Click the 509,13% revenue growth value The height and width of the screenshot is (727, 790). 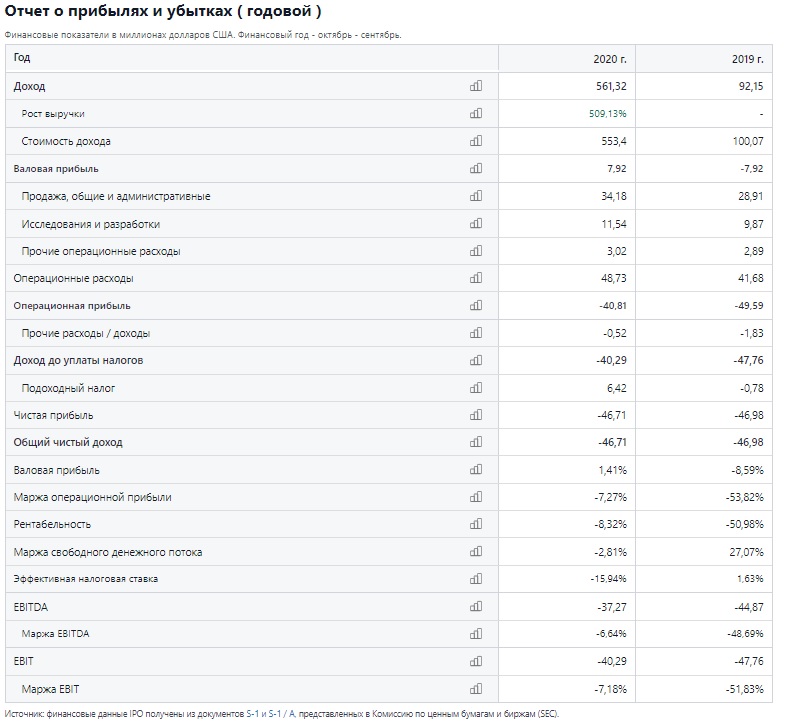pyautogui.click(x=608, y=114)
